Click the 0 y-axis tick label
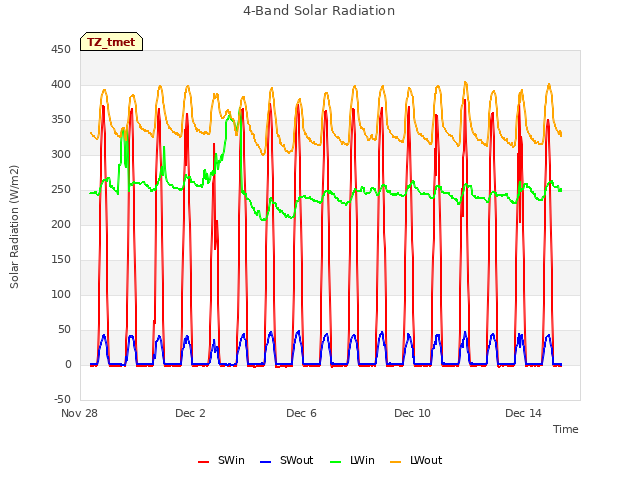 tap(68, 365)
